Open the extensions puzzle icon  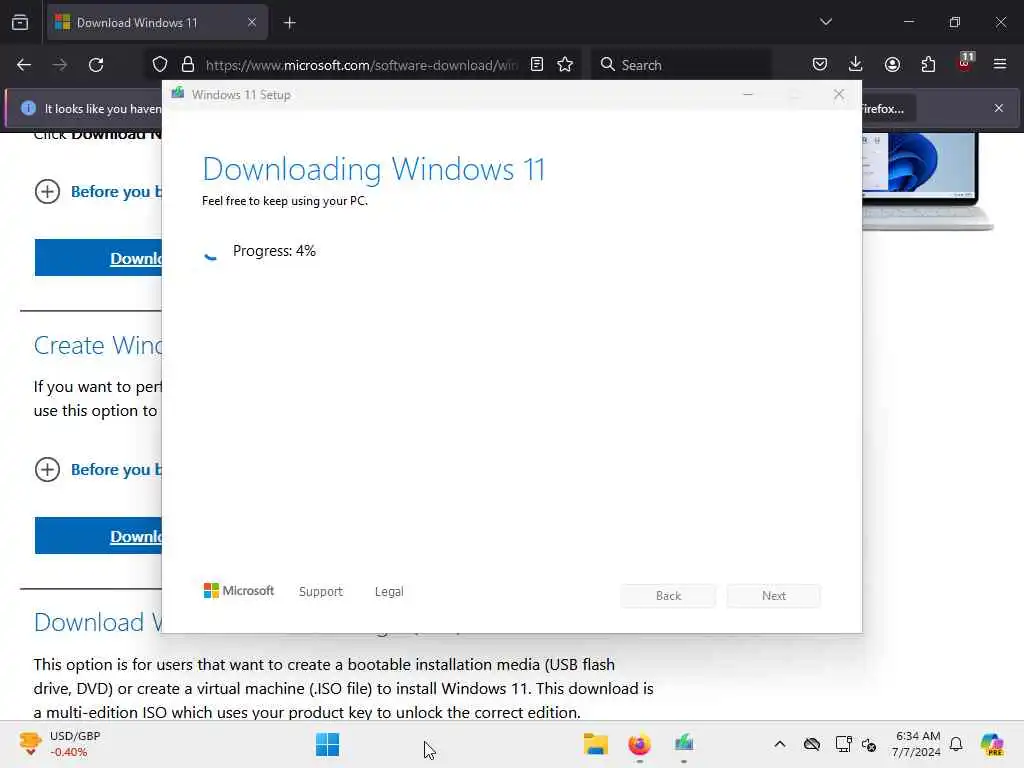[928, 64]
